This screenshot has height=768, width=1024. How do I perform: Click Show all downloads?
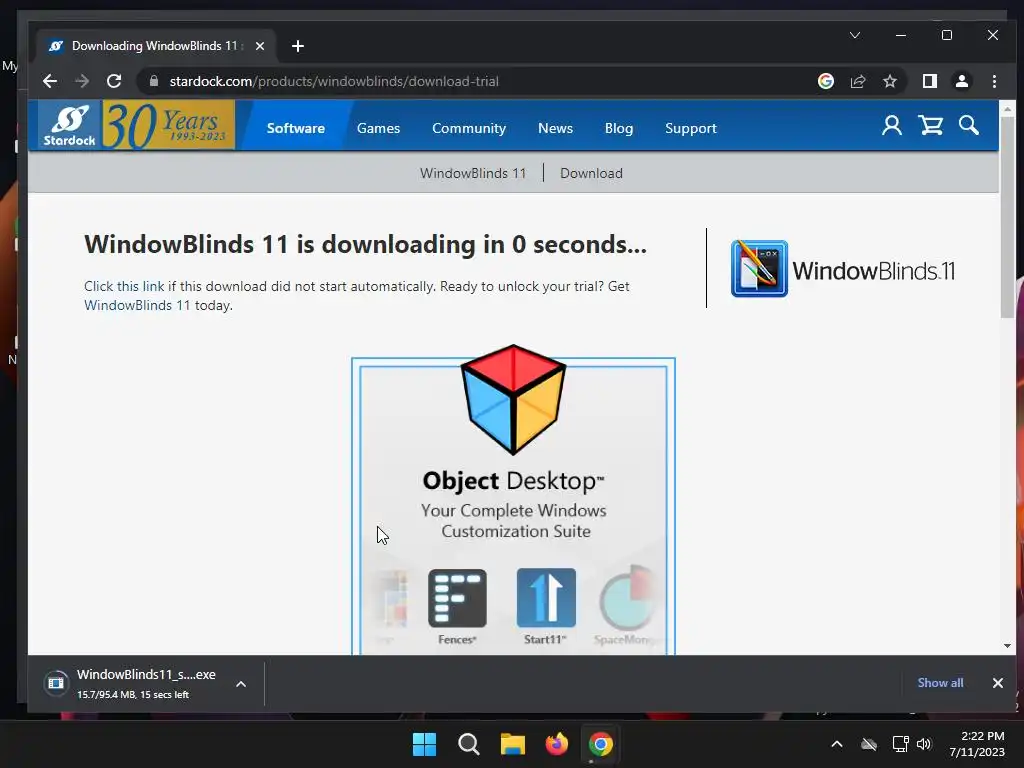[x=940, y=682]
